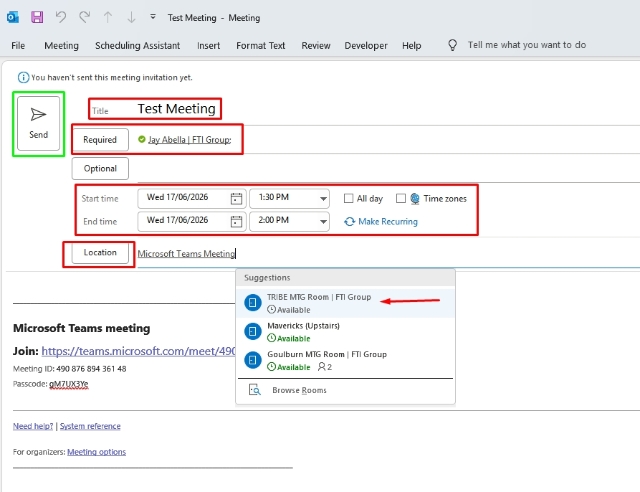640x492 pixels.
Task: Click the Passcode gM7UX3Ye text
Action: click(51, 384)
